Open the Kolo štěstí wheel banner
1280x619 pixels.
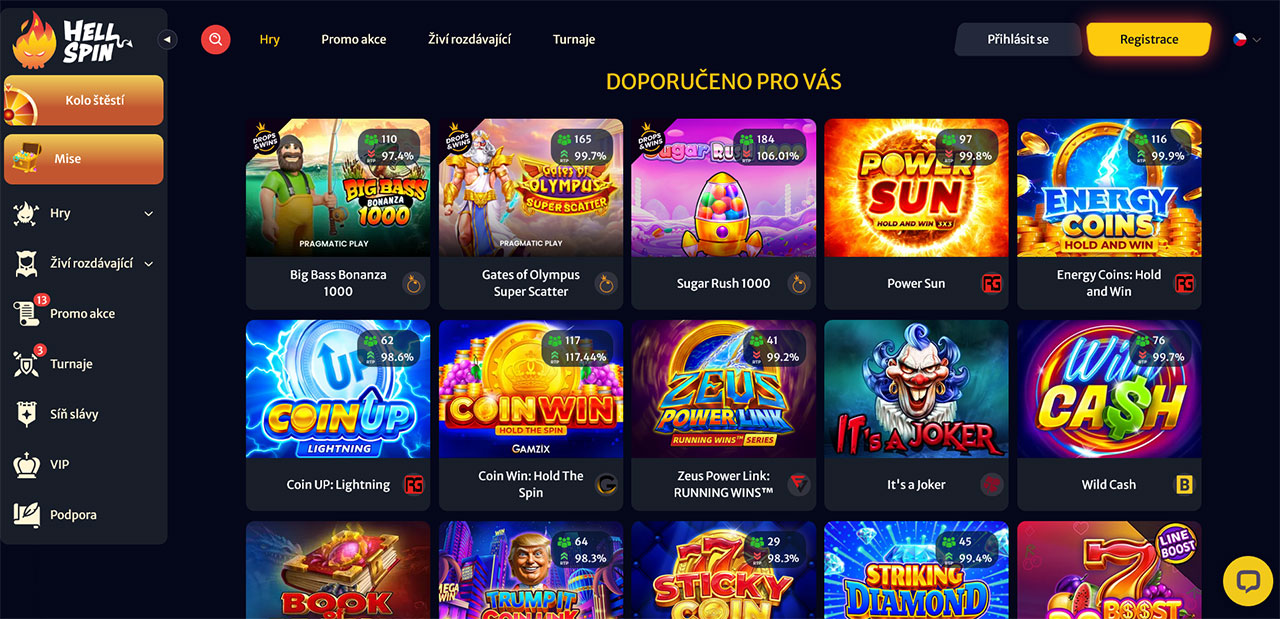[x=84, y=100]
